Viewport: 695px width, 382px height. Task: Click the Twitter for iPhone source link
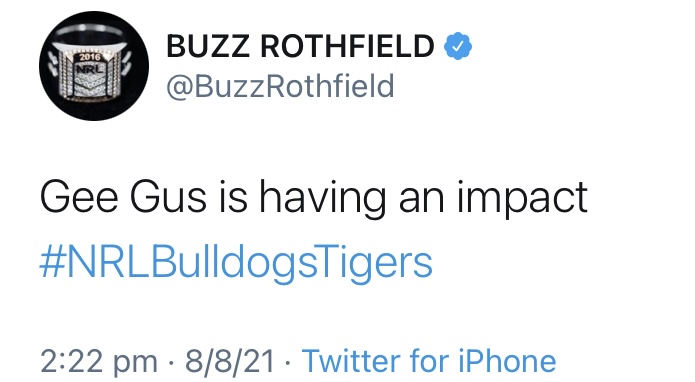429,361
